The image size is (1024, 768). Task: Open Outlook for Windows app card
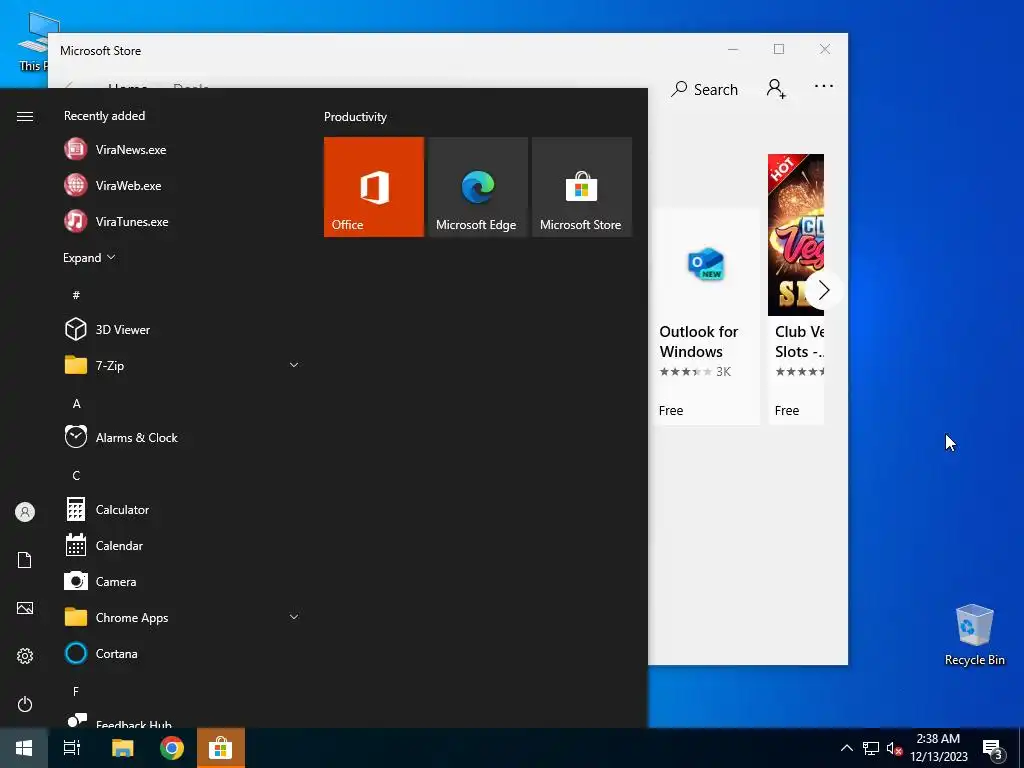coord(705,317)
